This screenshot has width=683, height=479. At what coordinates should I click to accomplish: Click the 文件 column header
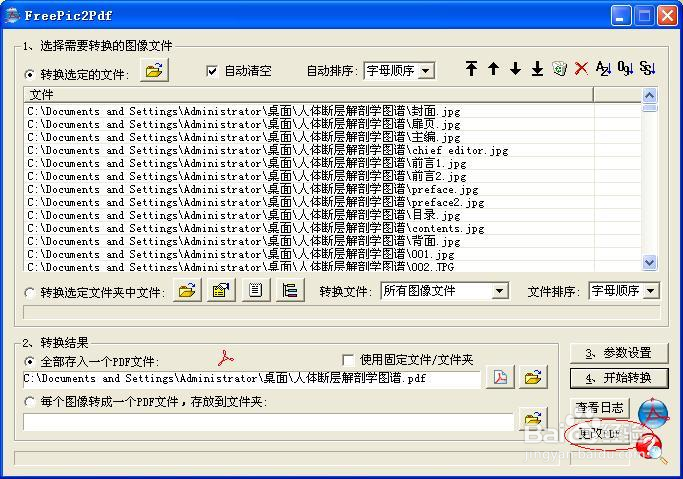pos(308,94)
